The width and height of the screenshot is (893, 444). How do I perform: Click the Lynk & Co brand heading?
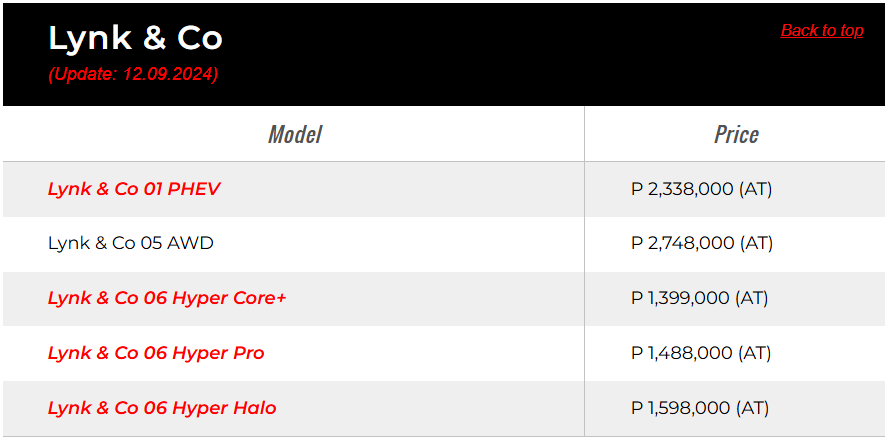point(135,38)
